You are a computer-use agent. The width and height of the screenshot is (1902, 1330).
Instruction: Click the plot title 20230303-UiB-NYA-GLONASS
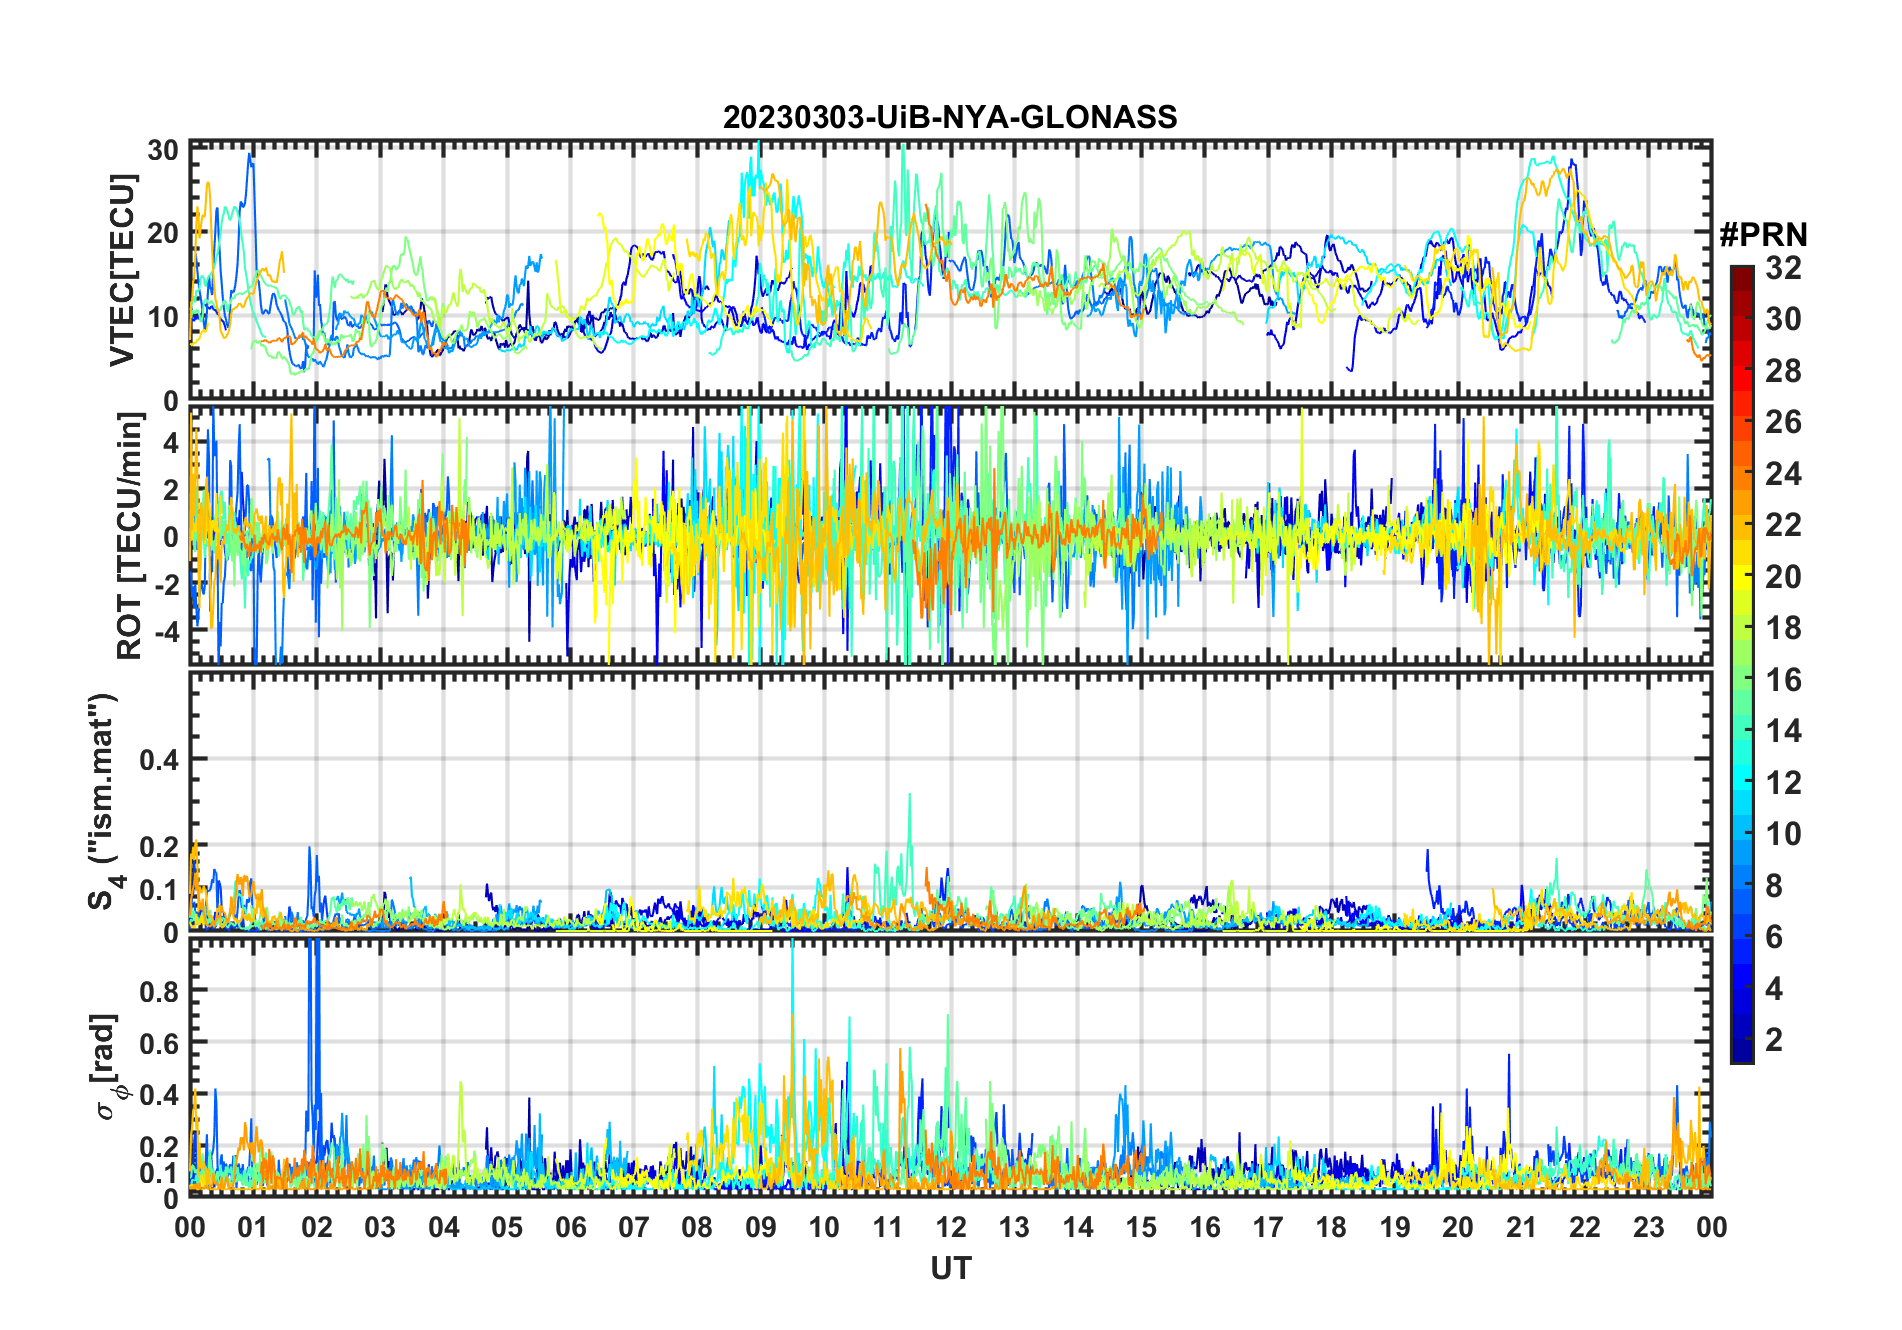[950, 117]
